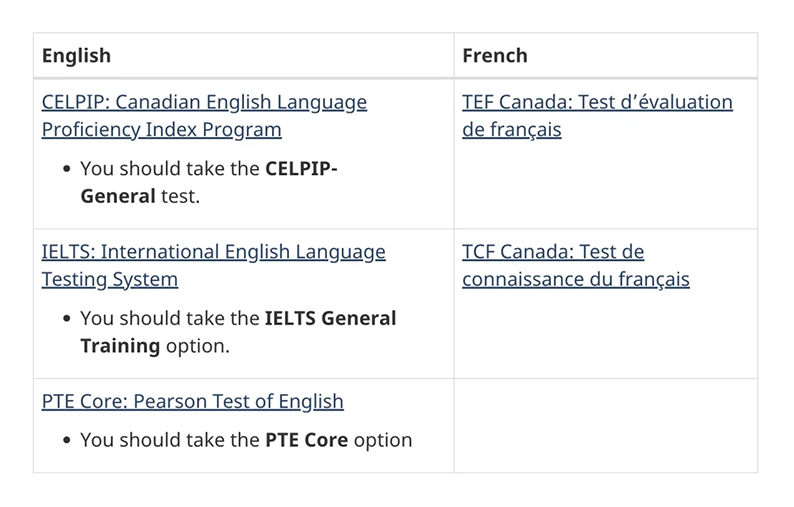Click "You should take the" in IELTS bullet

[x=169, y=319]
